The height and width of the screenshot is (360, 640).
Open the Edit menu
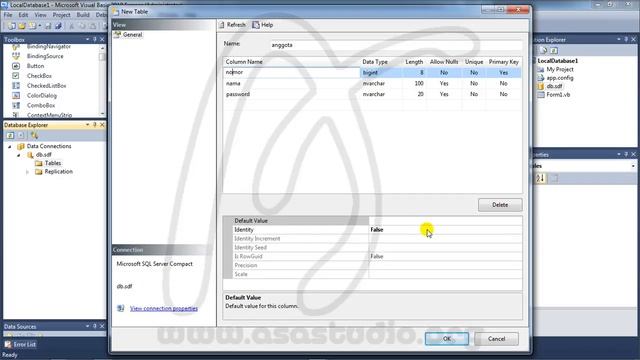click(23, 15)
